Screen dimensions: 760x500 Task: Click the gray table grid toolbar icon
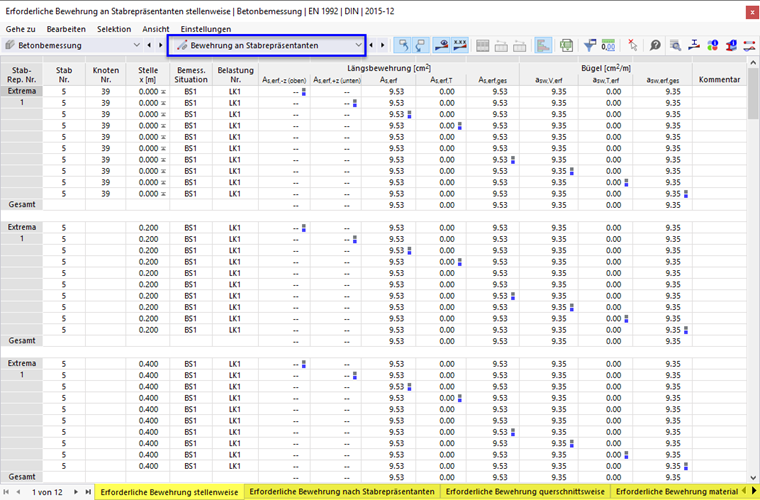(x=482, y=46)
